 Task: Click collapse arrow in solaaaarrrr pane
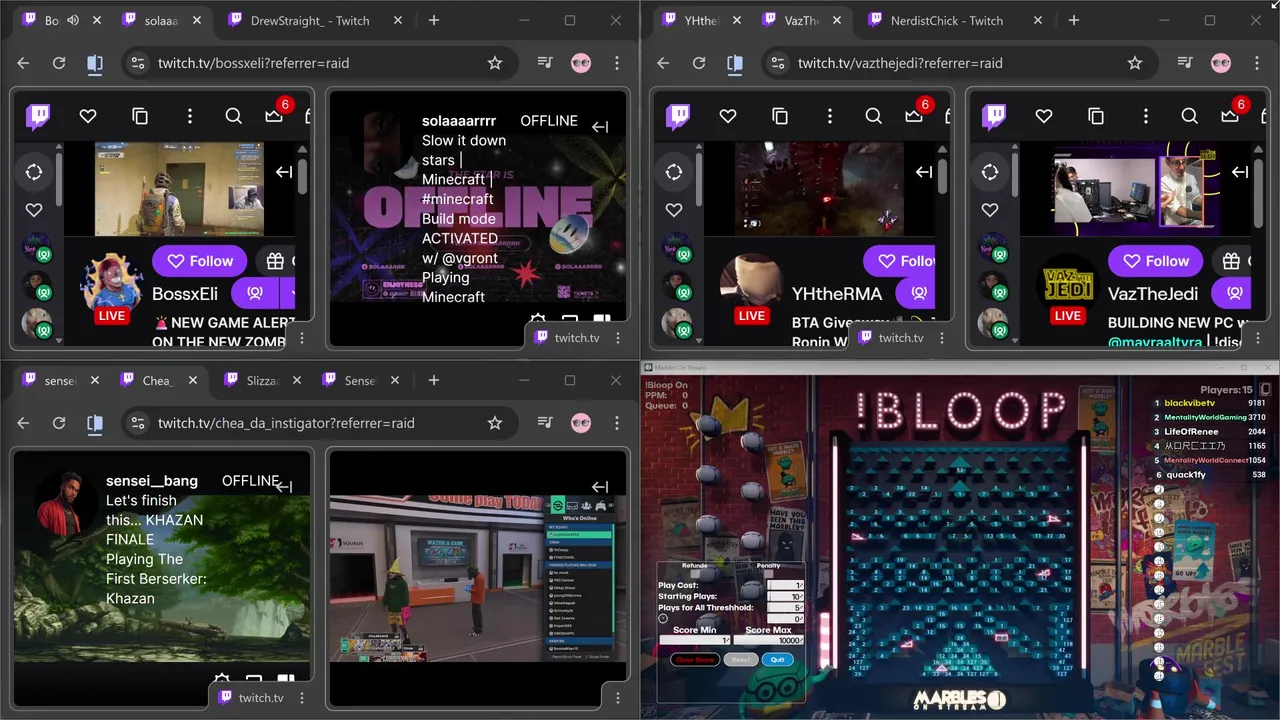(600, 127)
